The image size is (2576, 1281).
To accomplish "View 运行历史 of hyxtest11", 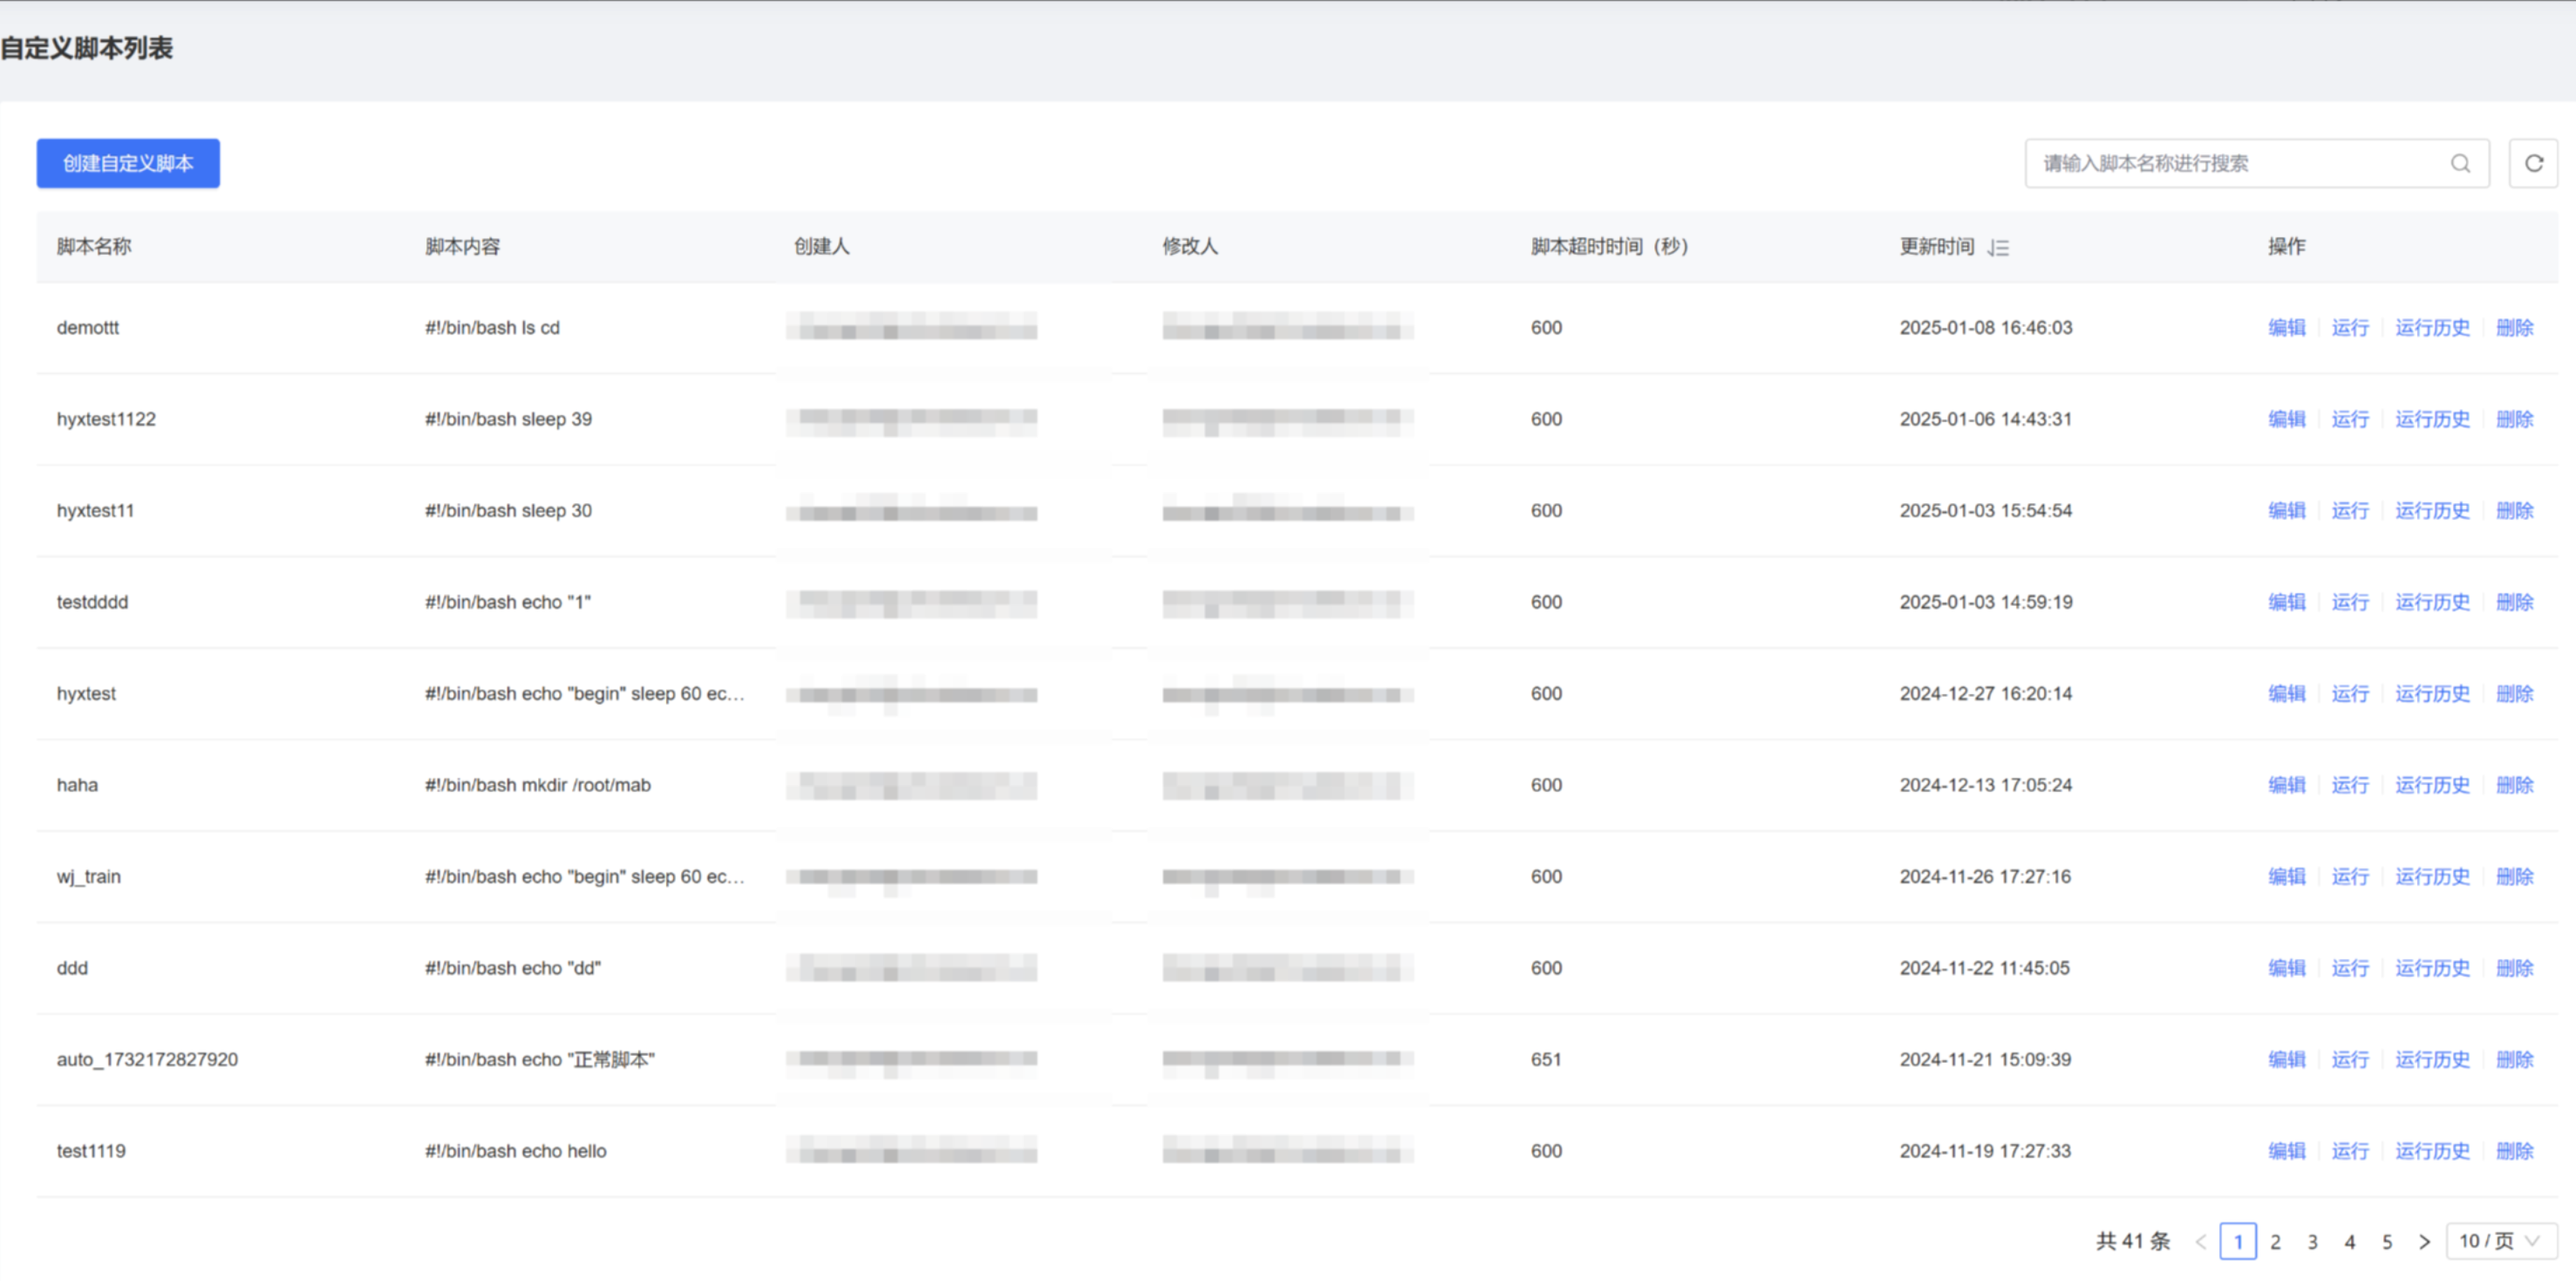I will (2432, 510).
